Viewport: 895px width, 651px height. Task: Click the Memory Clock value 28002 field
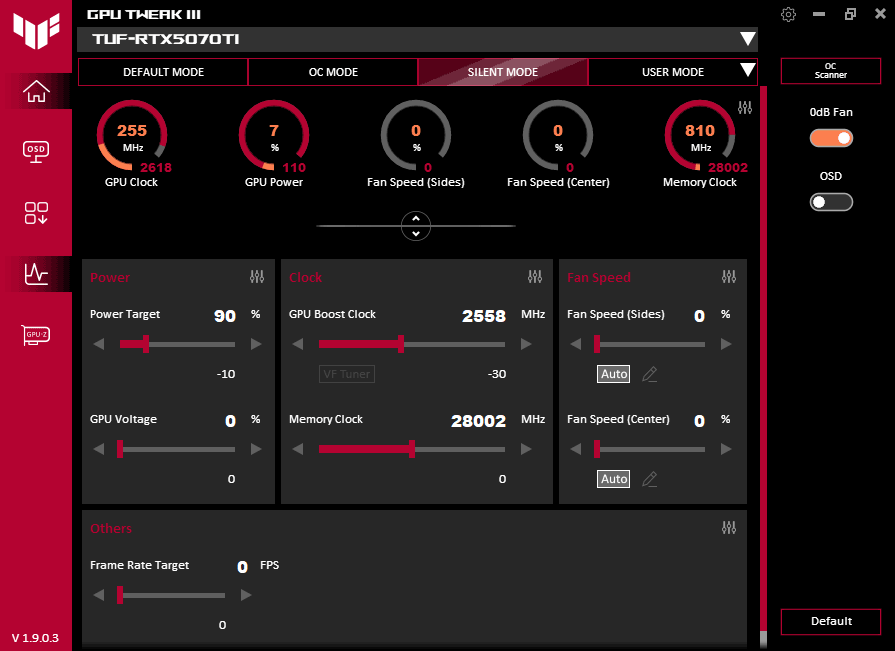click(x=478, y=420)
